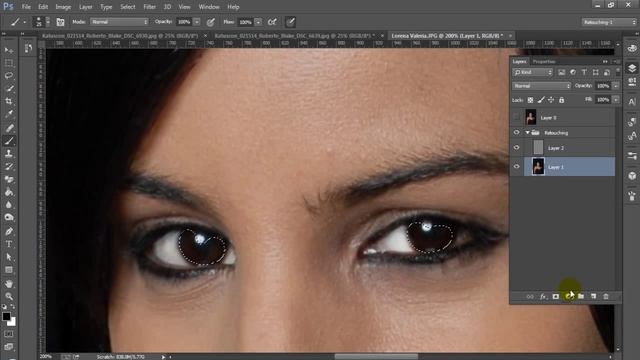This screenshot has height=360, width=640.
Task: Hide the Retouching group
Action: click(516, 133)
